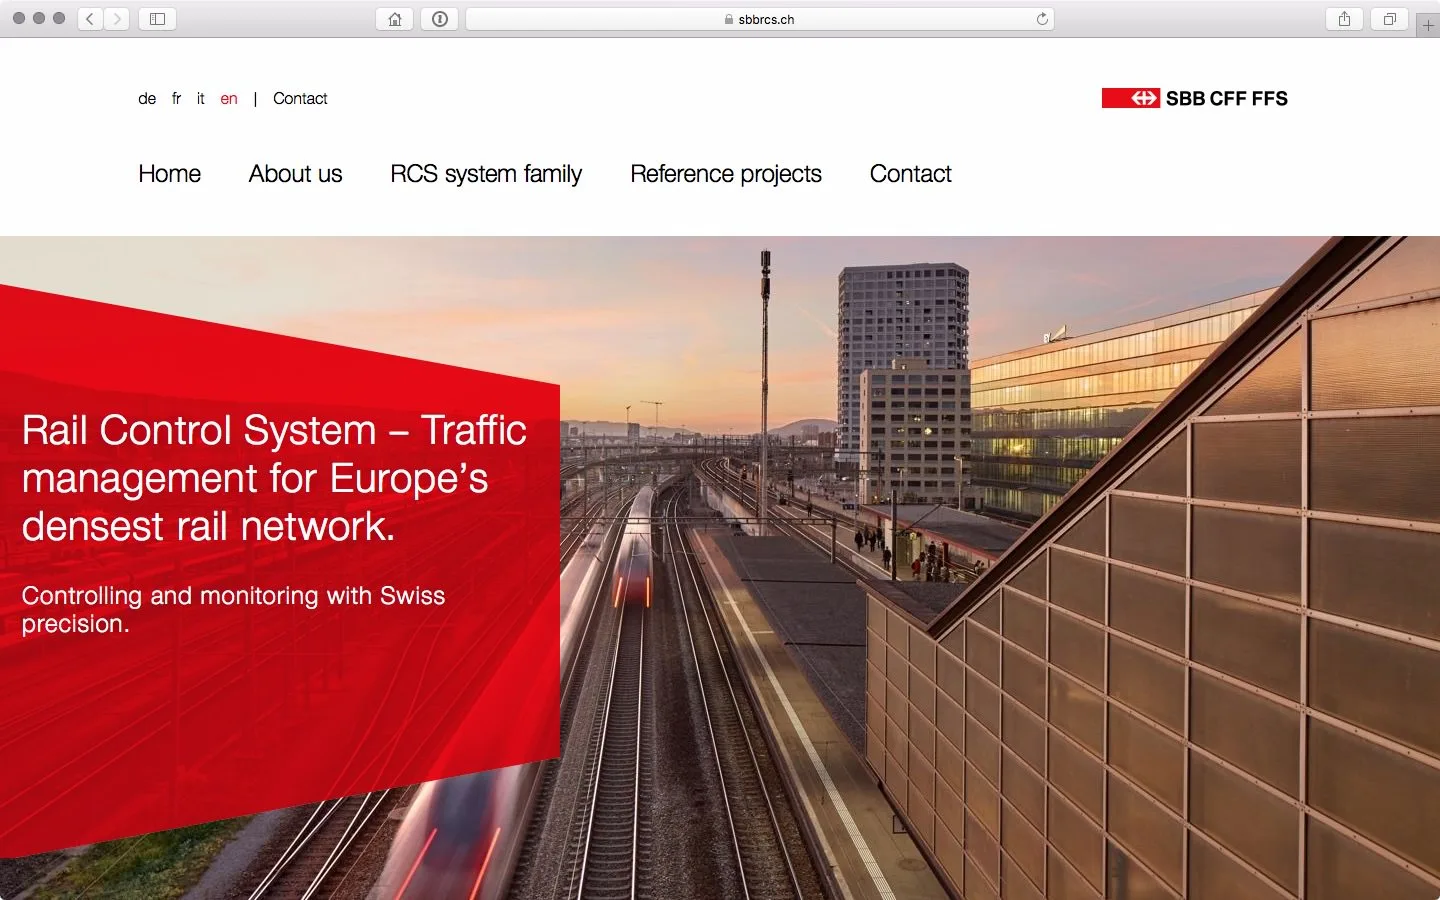This screenshot has height=900, width=1440.
Task: Switch language to French (fr)
Action: click(x=176, y=98)
